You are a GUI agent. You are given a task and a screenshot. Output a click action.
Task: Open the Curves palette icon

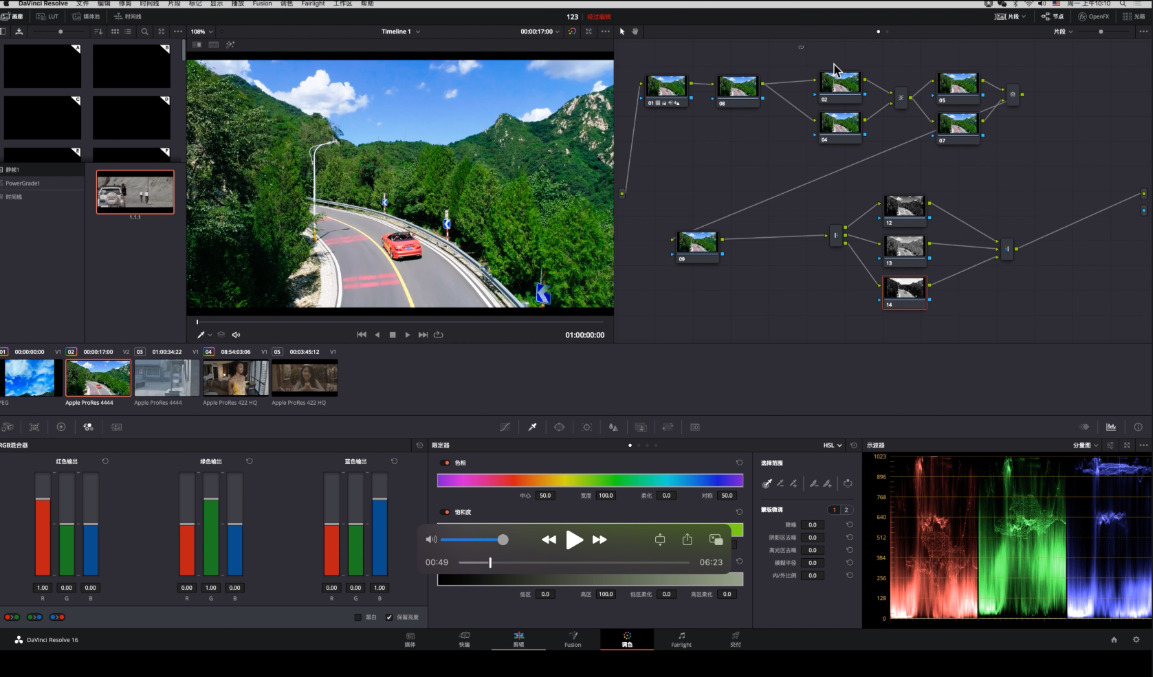[505, 427]
